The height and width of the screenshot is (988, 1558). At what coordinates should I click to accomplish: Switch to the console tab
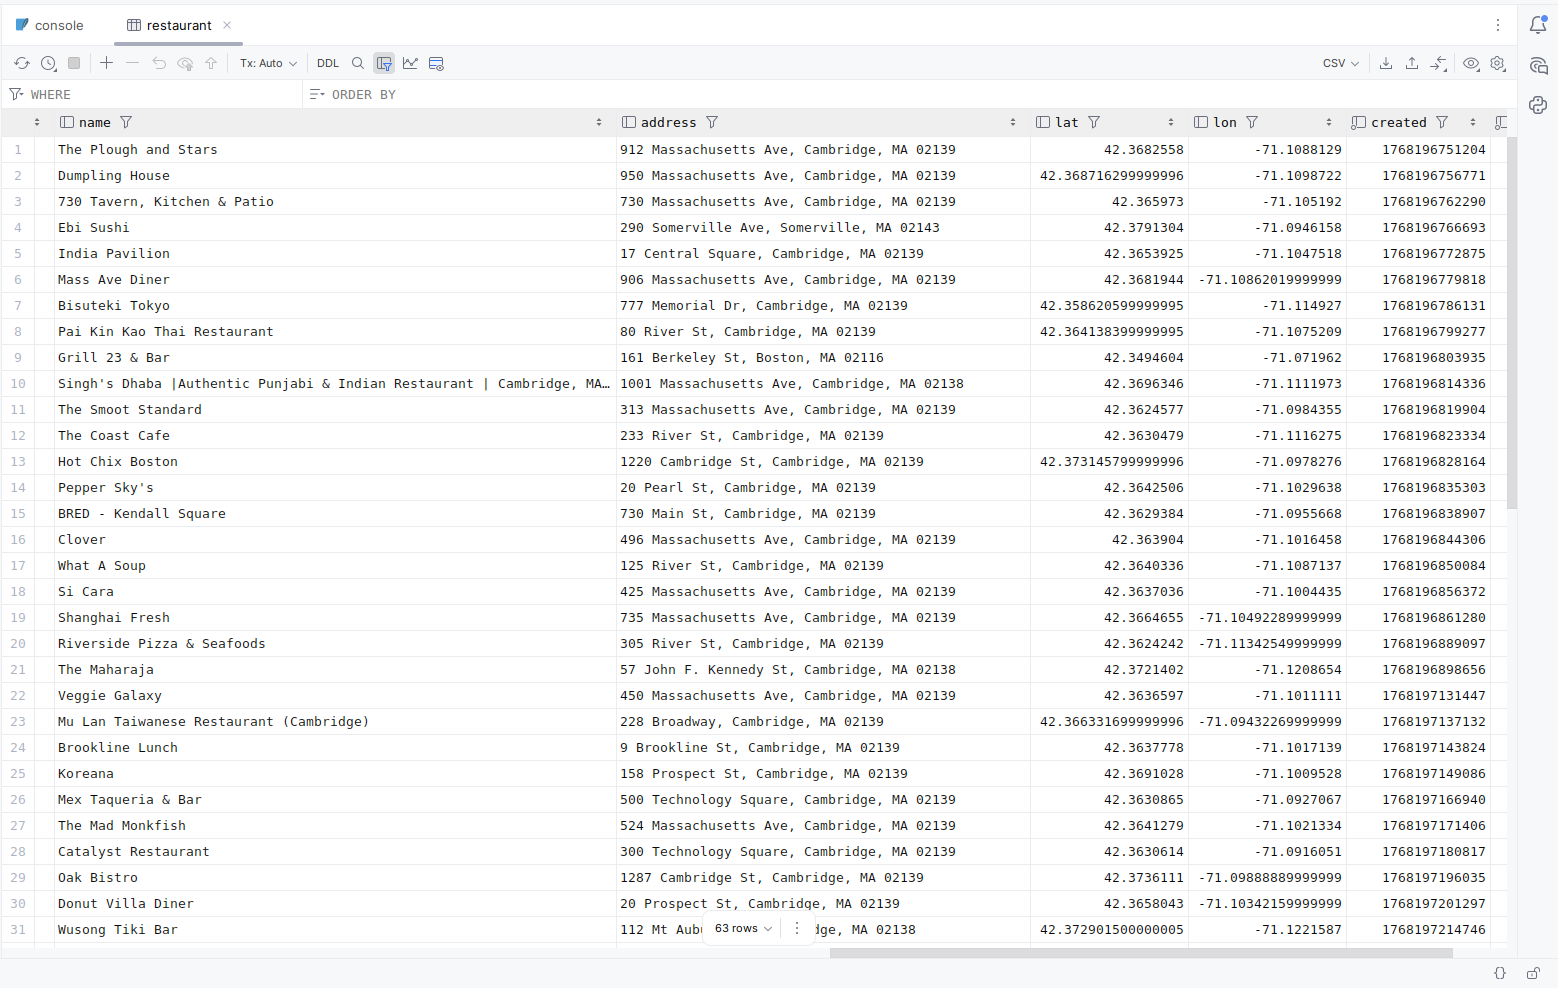tap(50, 25)
